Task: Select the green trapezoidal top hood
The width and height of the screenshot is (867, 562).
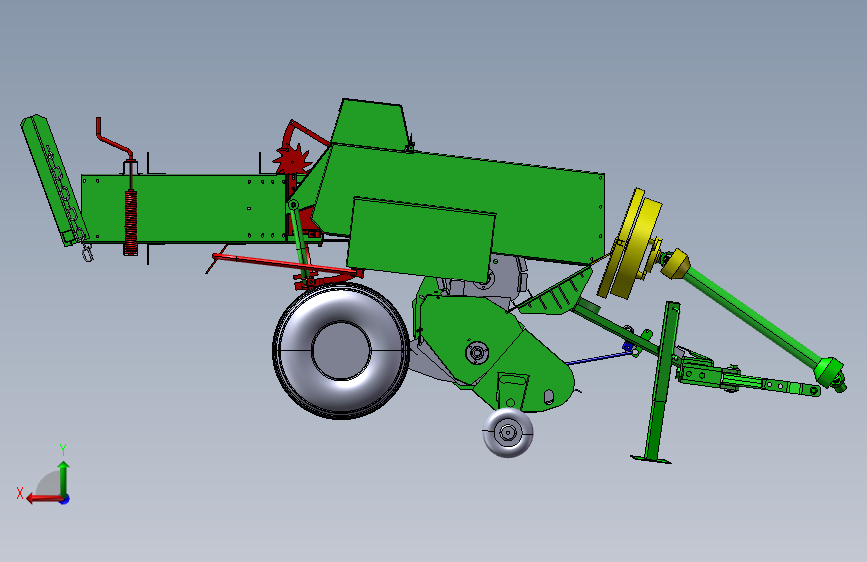Action: click(x=372, y=124)
